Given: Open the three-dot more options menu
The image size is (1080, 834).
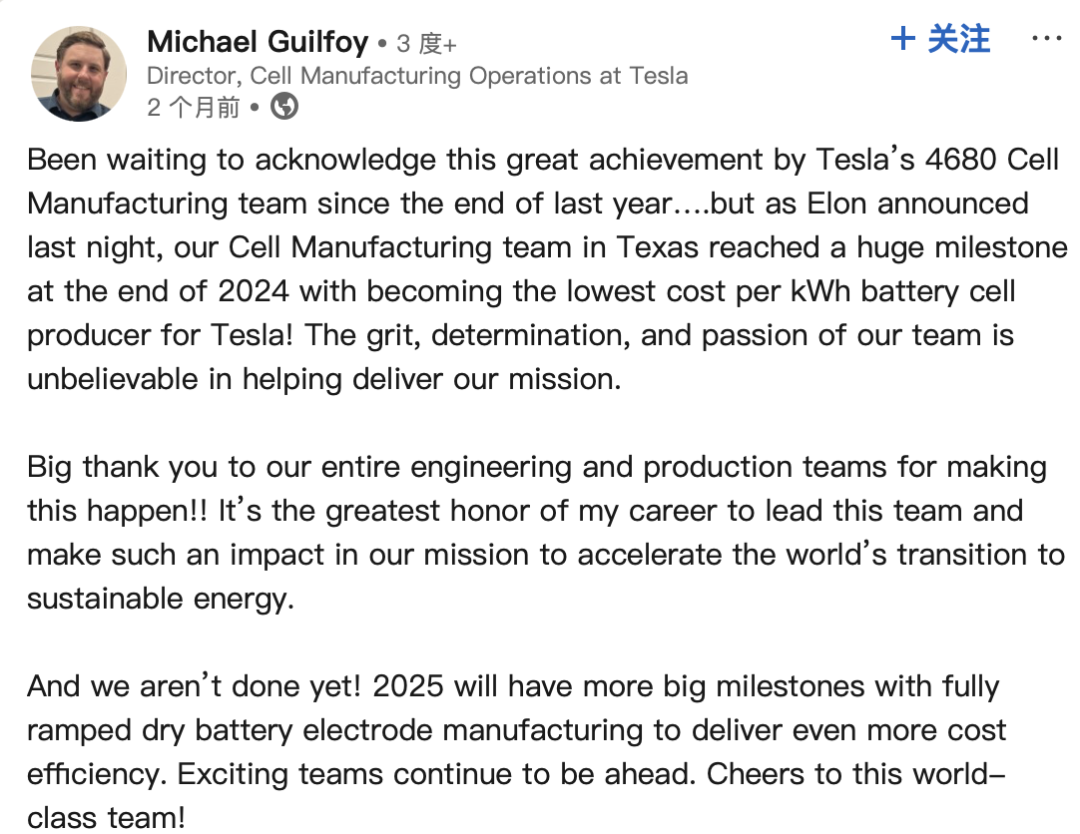Looking at the screenshot, I should (1046, 38).
